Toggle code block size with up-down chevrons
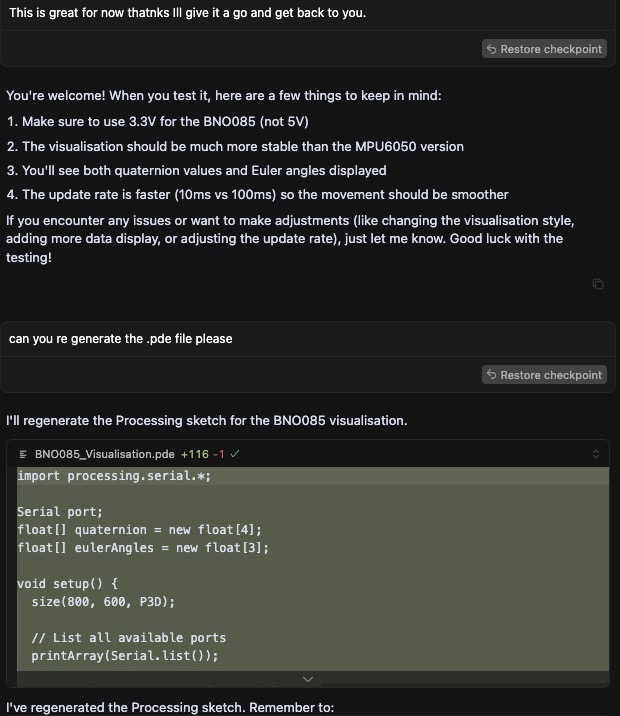Image resolution: width=620 pixels, height=716 pixels. 596,454
